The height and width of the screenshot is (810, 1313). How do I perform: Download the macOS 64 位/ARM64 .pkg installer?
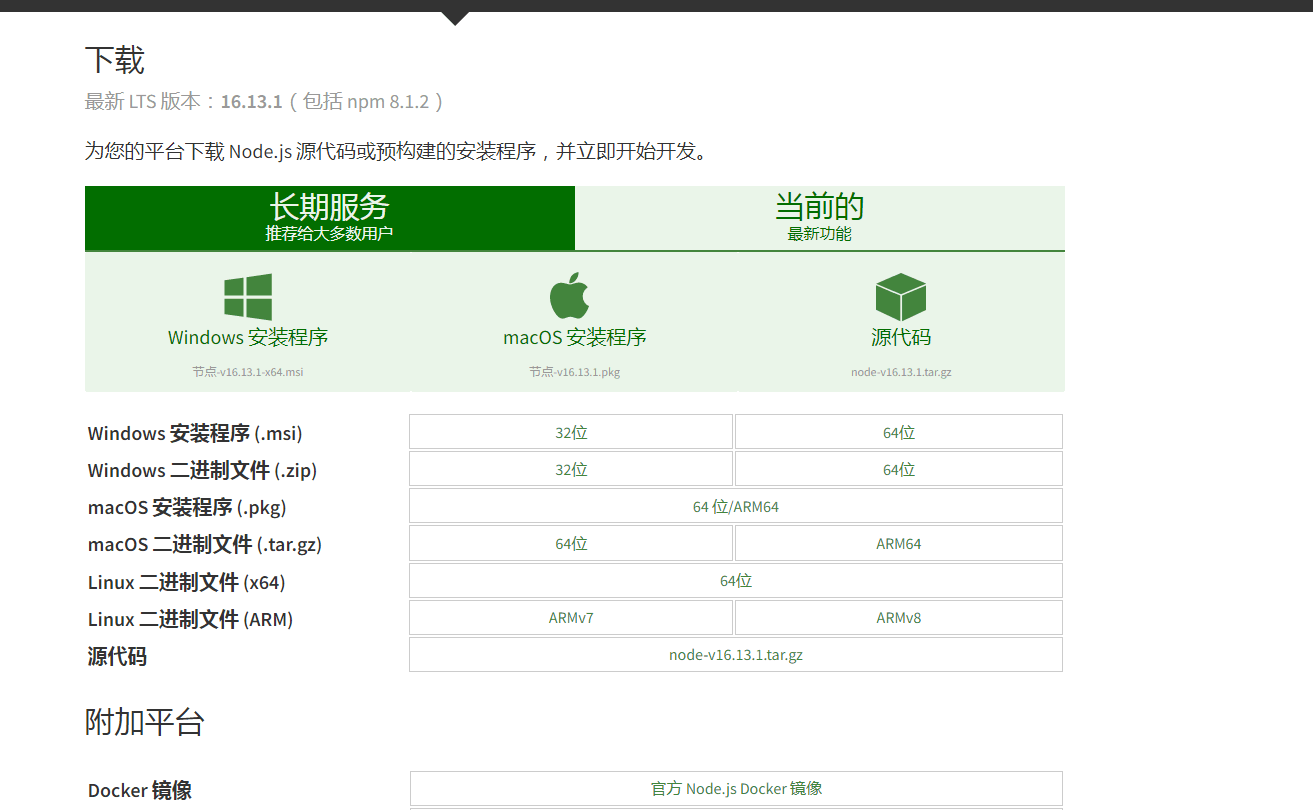tap(736, 506)
